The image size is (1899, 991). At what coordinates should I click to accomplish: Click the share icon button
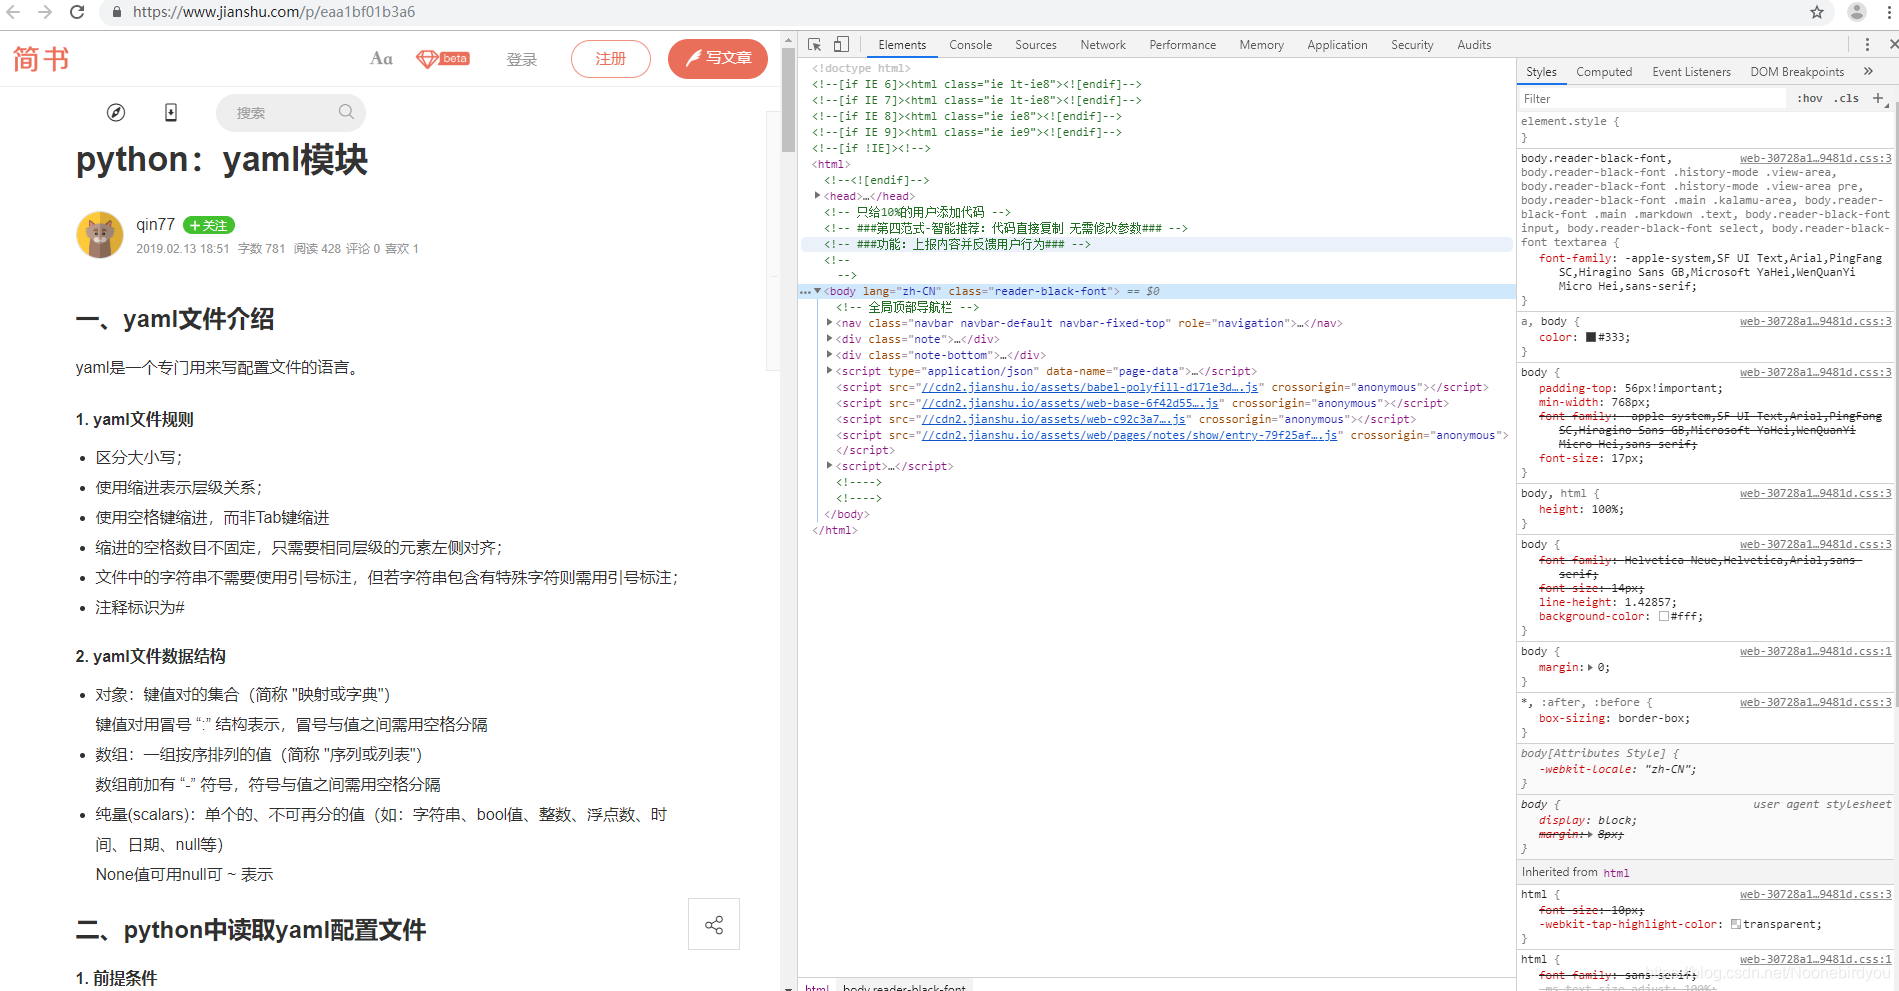(x=714, y=925)
